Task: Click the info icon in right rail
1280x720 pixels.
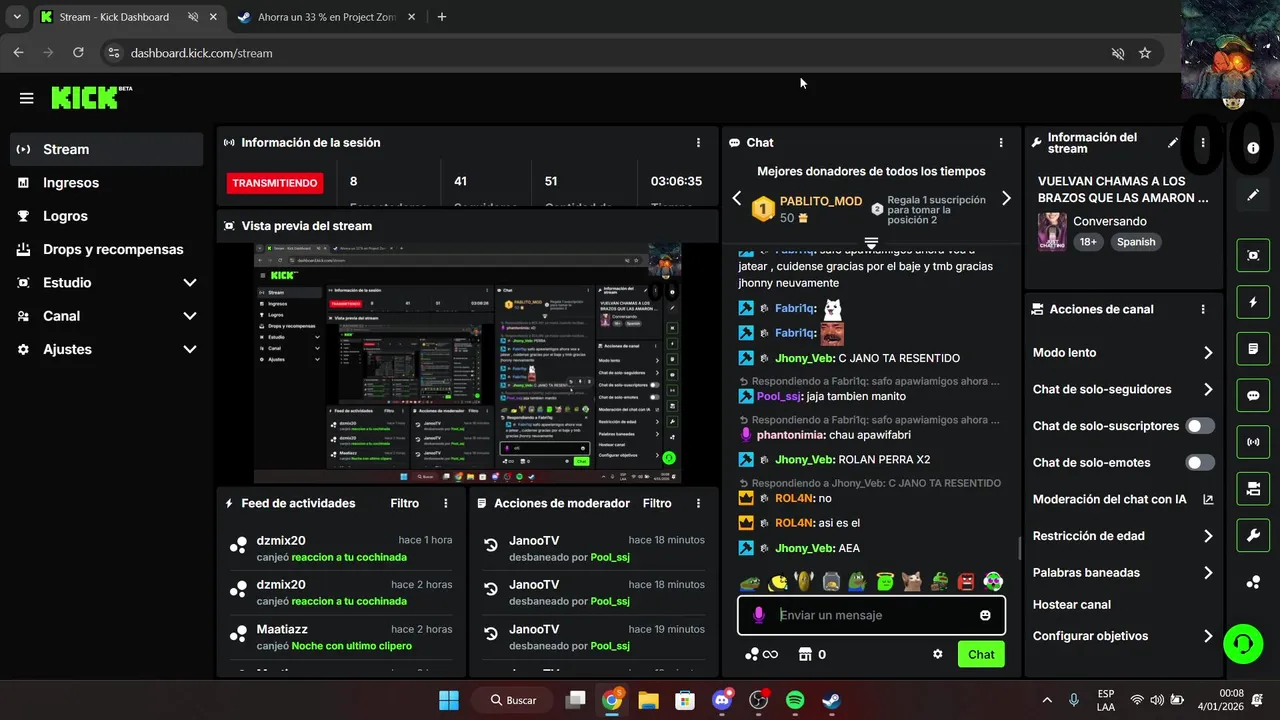Action: pos(1253,148)
